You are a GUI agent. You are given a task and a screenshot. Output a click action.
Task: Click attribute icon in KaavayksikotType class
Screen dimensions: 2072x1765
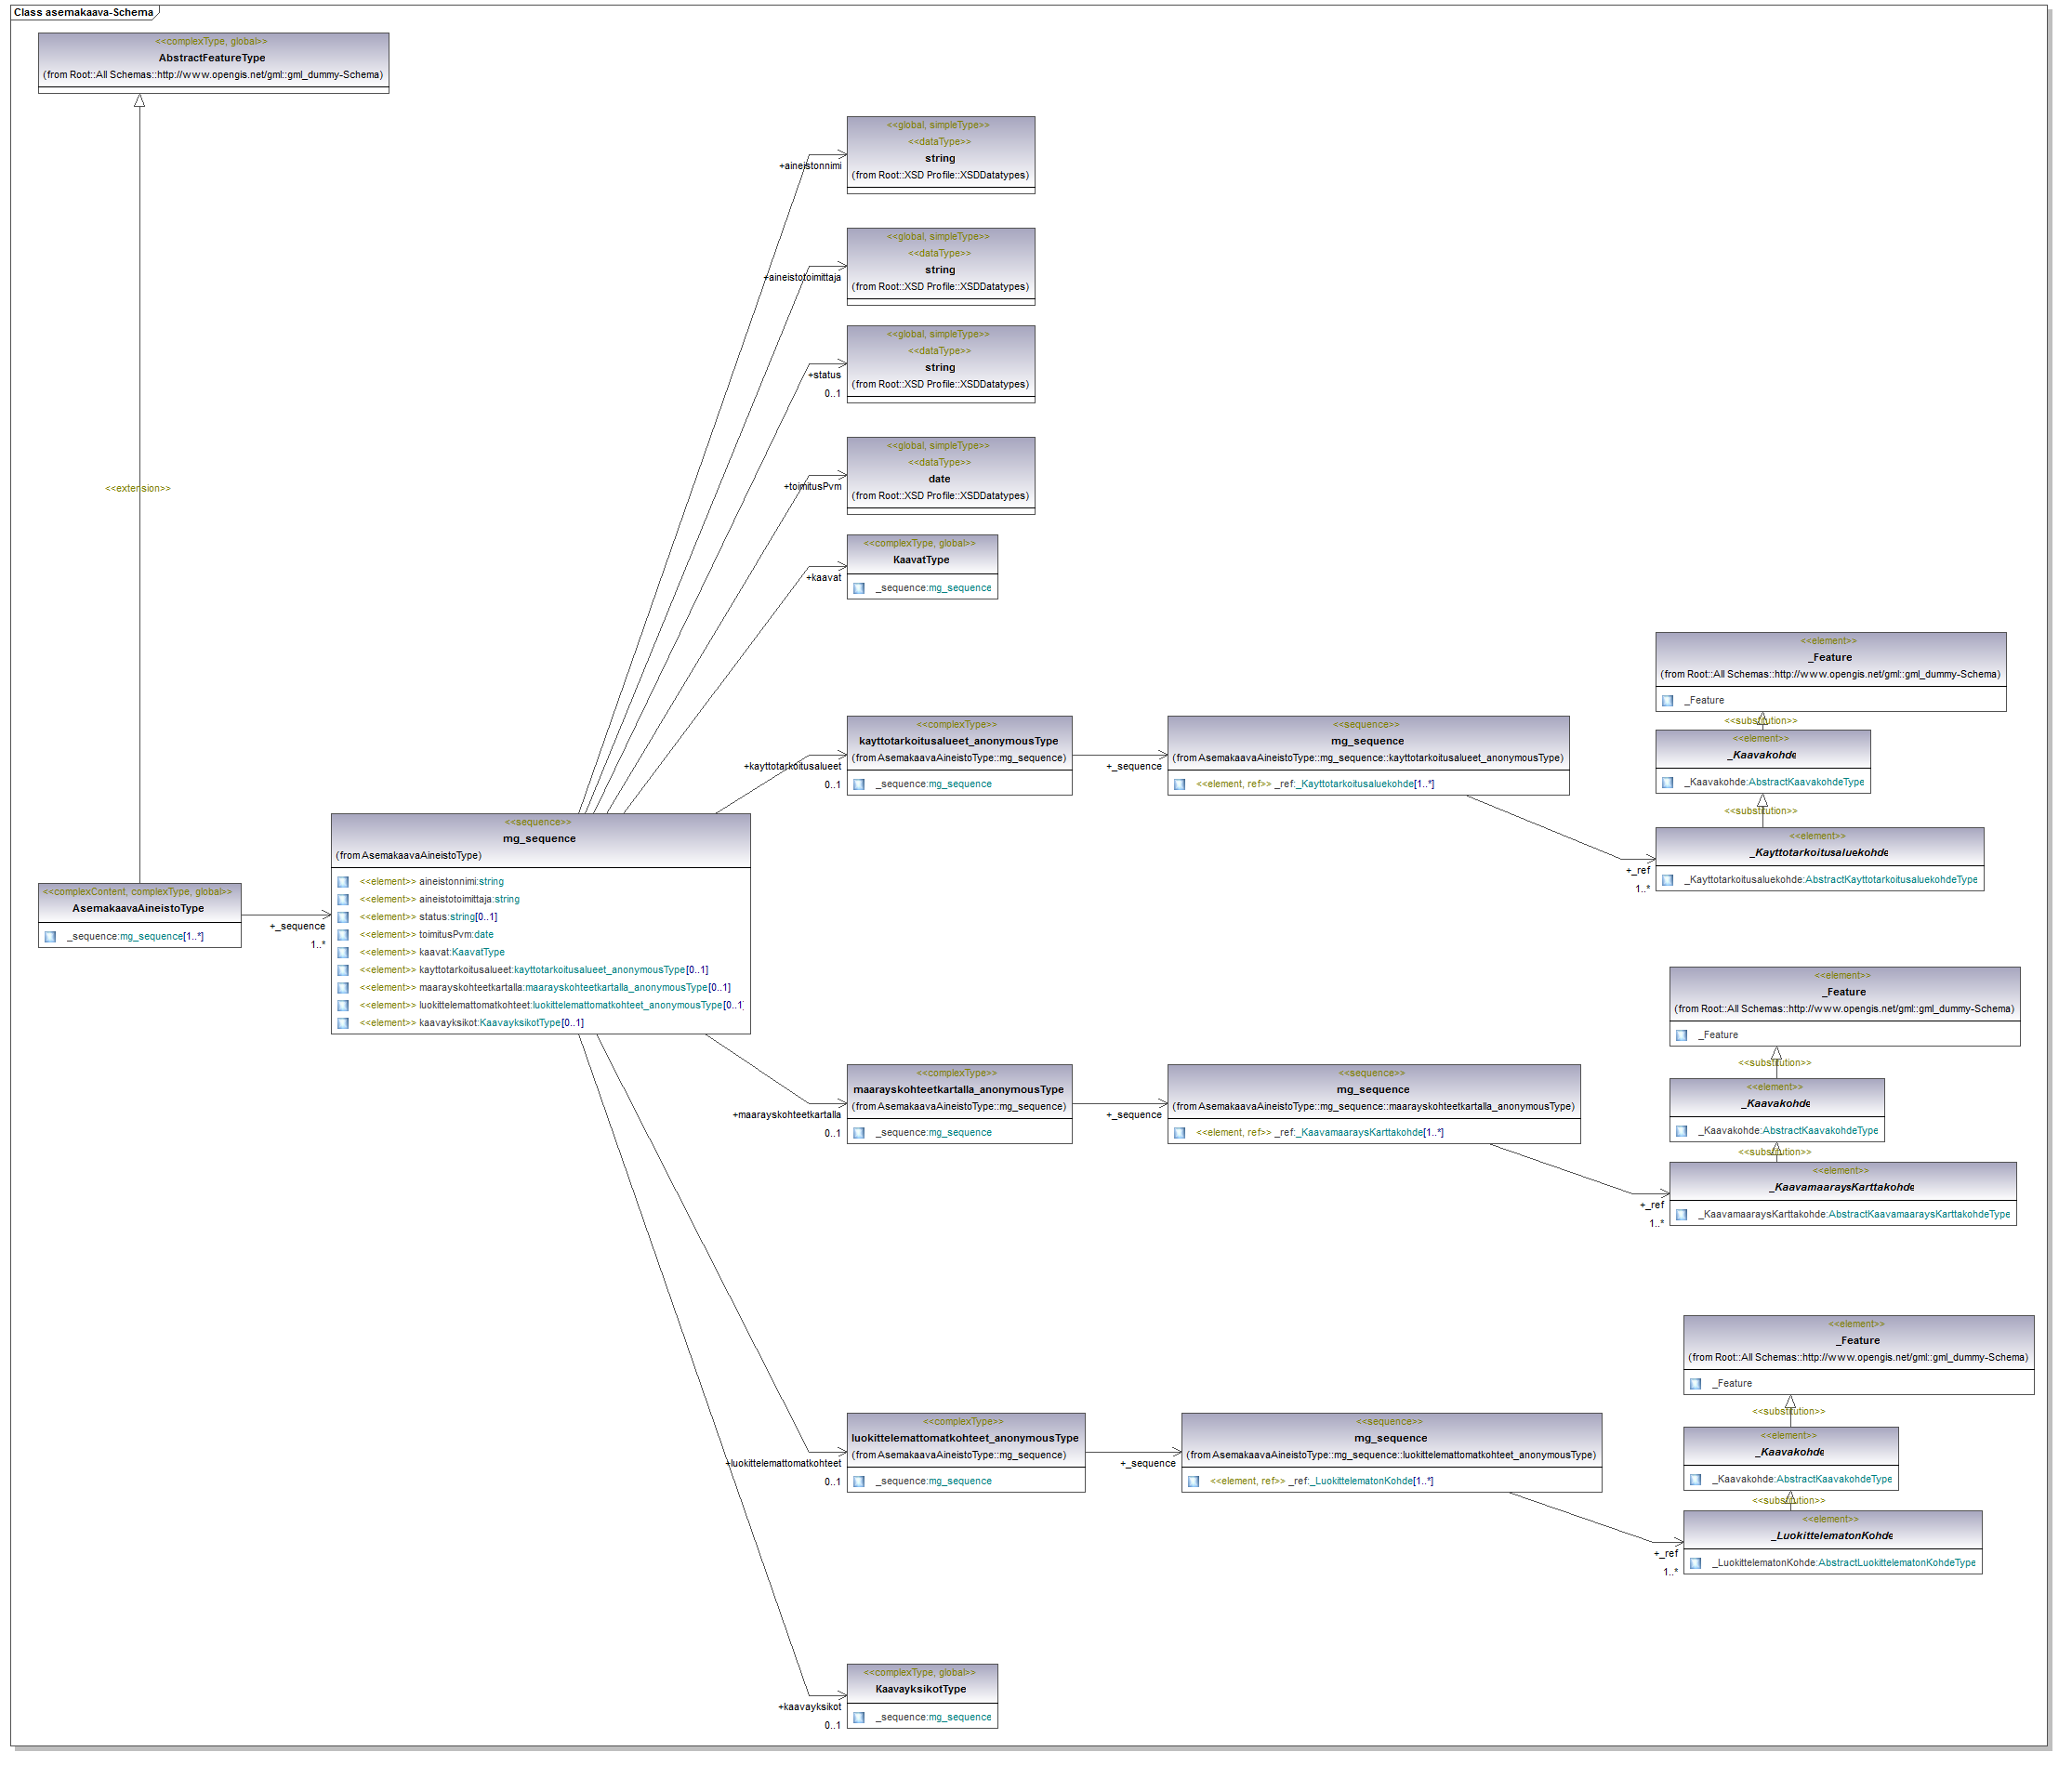click(x=859, y=1717)
